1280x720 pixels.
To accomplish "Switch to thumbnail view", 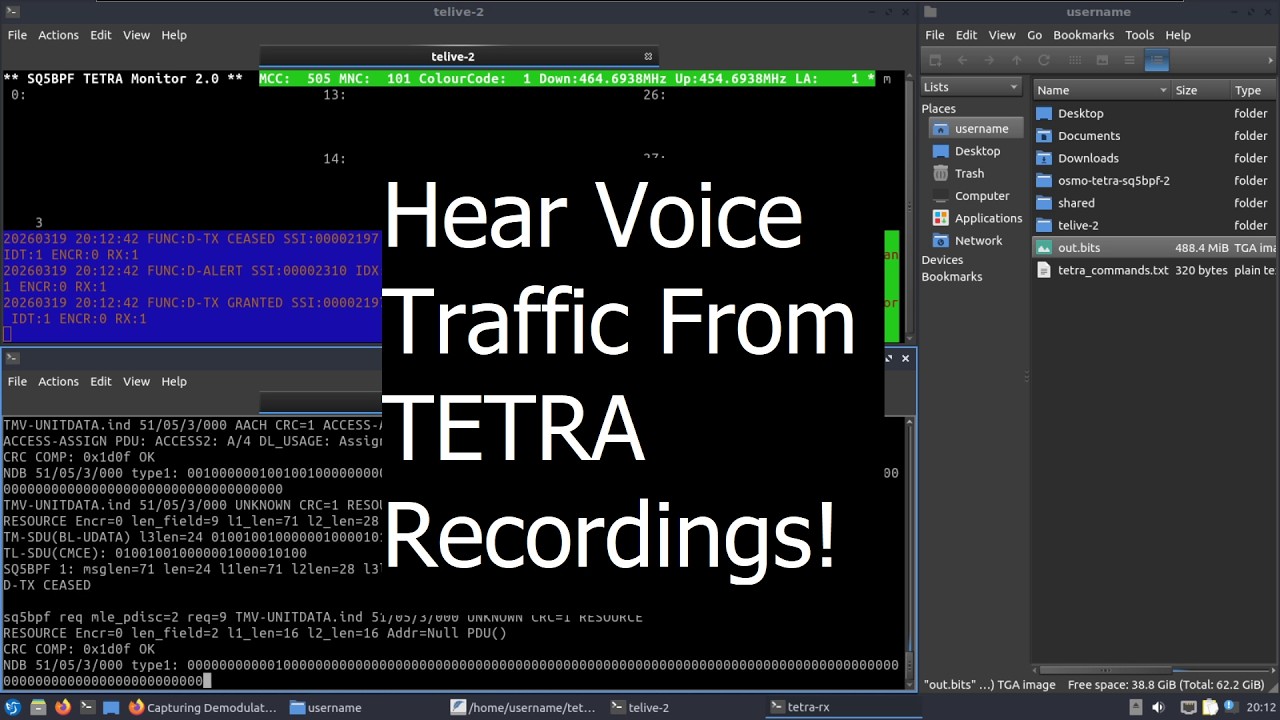I will 1102,60.
